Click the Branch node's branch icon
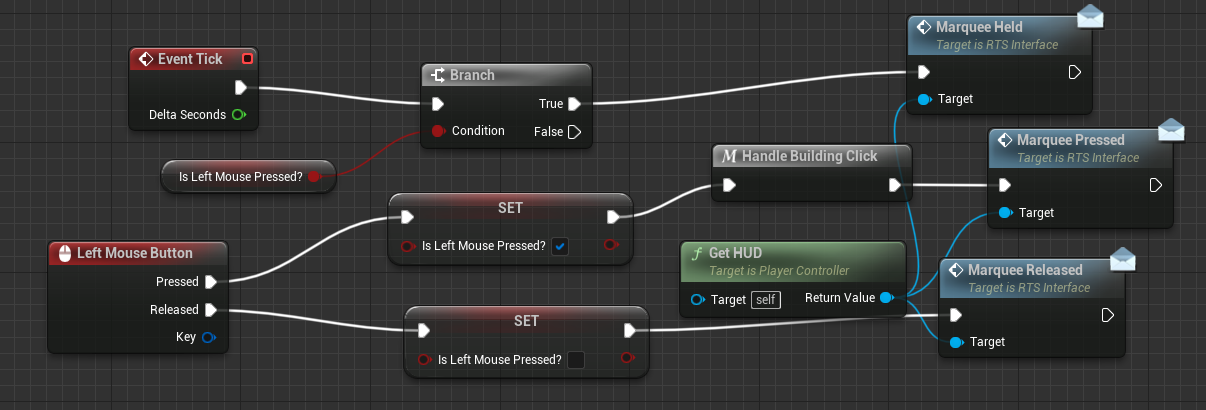Viewport: 1206px width, 410px height. tap(437, 76)
